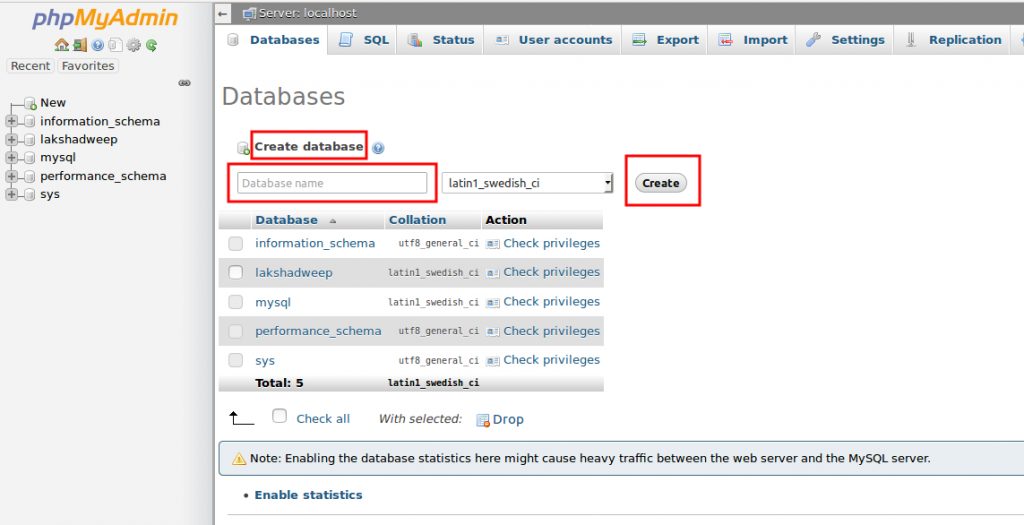Expand lakshadweep in the navigation tree
1024x525 pixels.
point(11,140)
